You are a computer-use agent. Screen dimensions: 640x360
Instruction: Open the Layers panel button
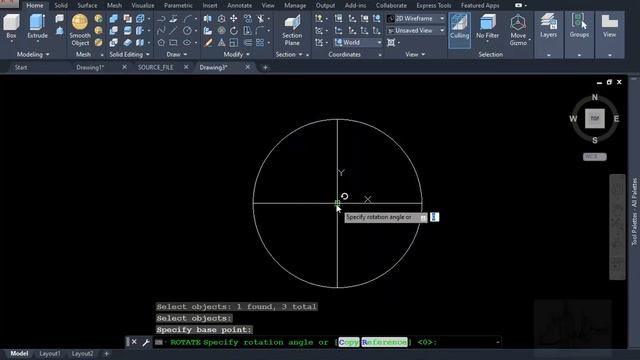point(549,35)
